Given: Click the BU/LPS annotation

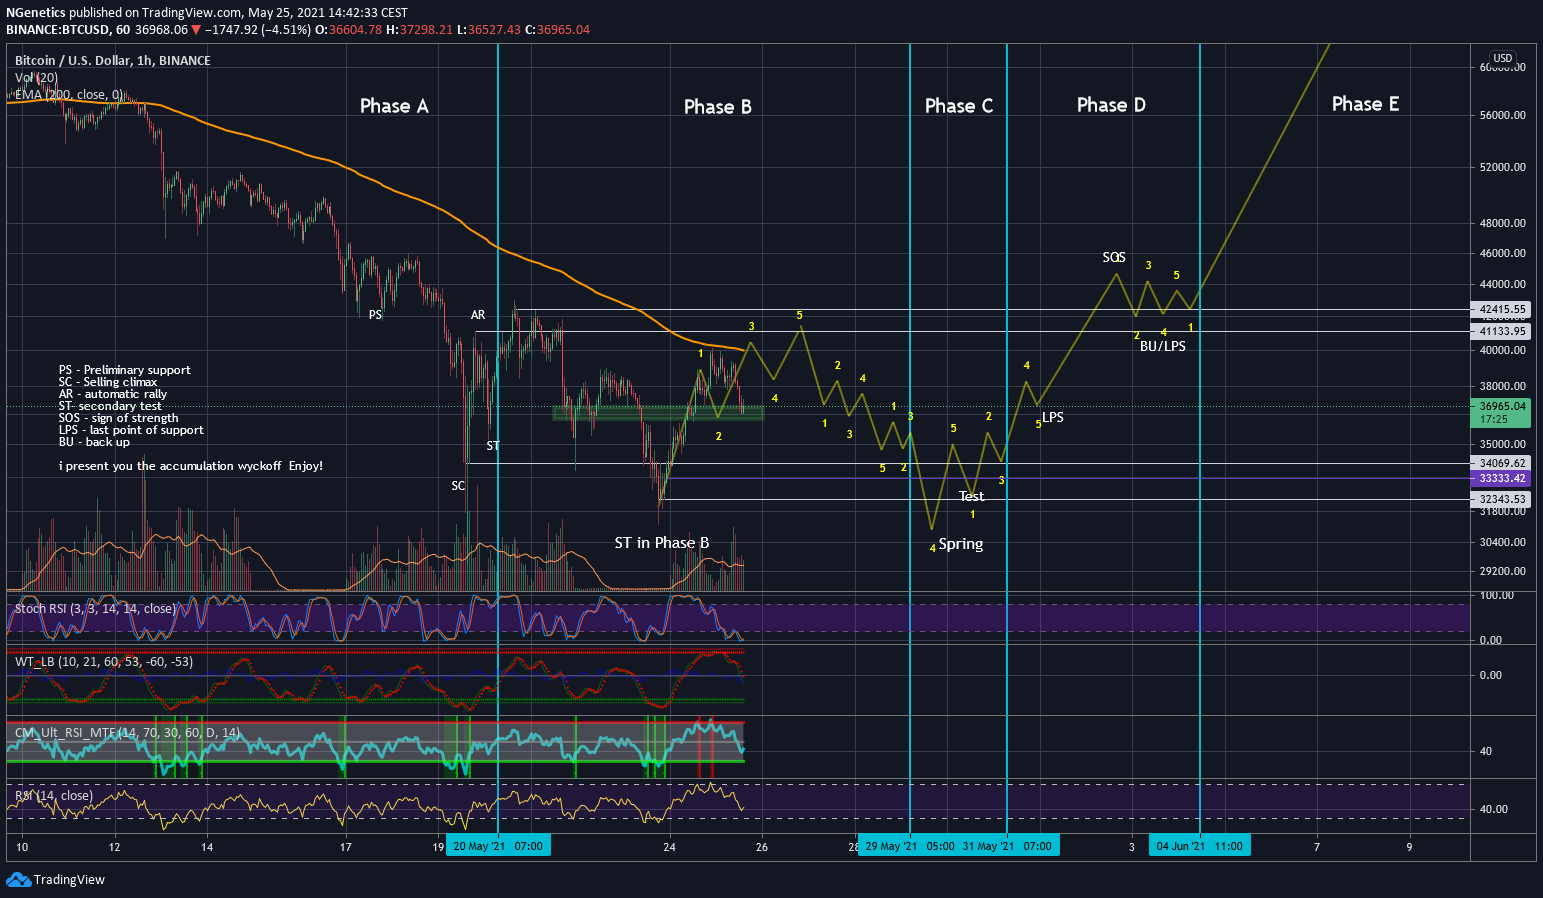Looking at the screenshot, I should [x=1163, y=346].
